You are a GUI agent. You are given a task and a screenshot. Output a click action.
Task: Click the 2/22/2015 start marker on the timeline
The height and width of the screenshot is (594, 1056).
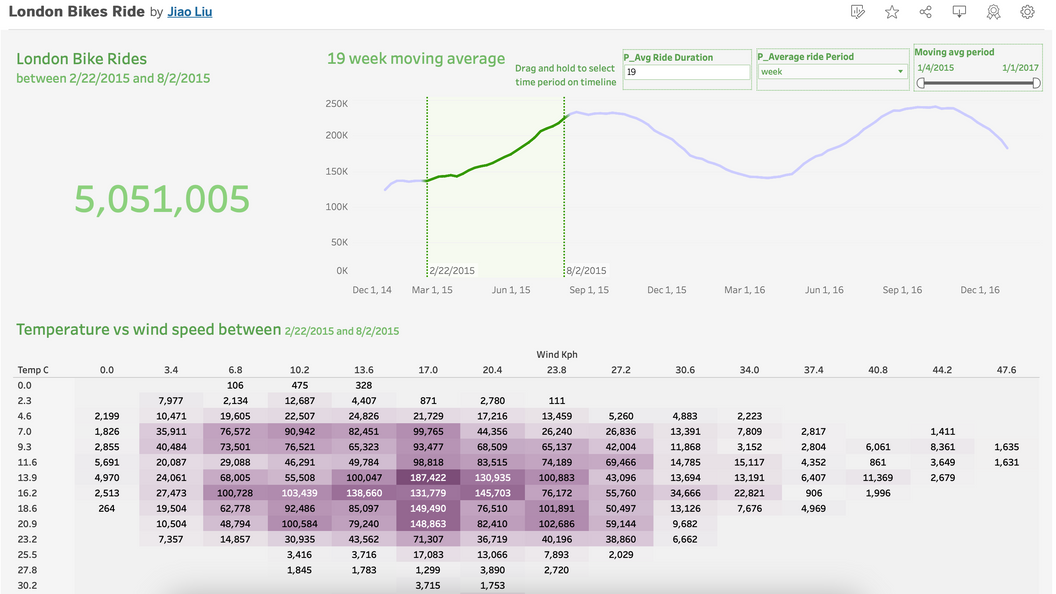click(427, 187)
